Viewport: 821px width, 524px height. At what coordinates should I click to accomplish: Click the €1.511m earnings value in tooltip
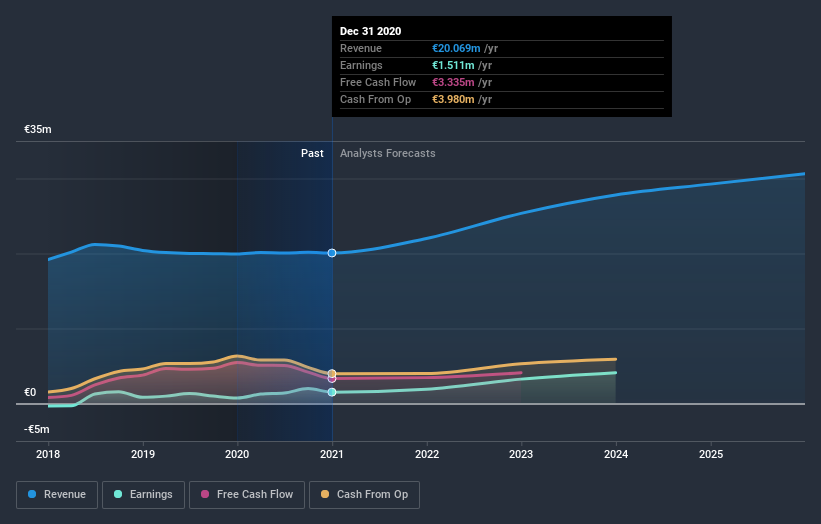click(453, 65)
